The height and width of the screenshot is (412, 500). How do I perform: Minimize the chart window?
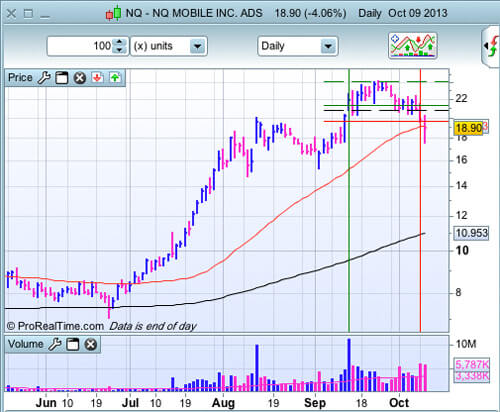(45, 16)
